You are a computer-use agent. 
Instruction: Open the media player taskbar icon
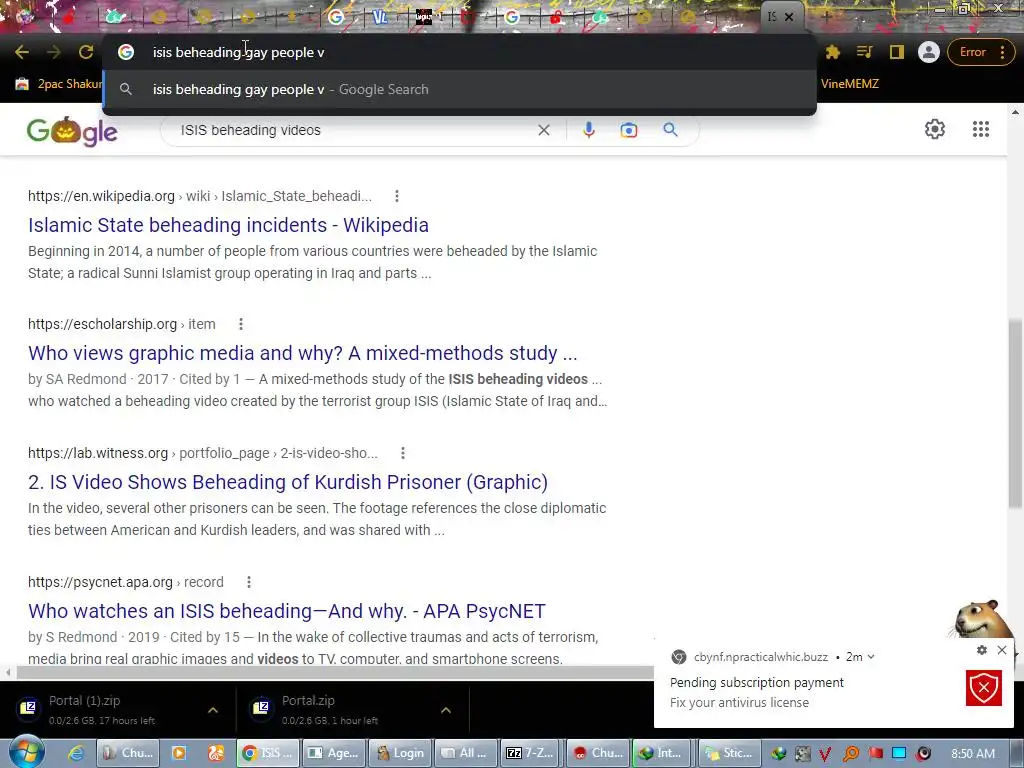tap(178, 753)
